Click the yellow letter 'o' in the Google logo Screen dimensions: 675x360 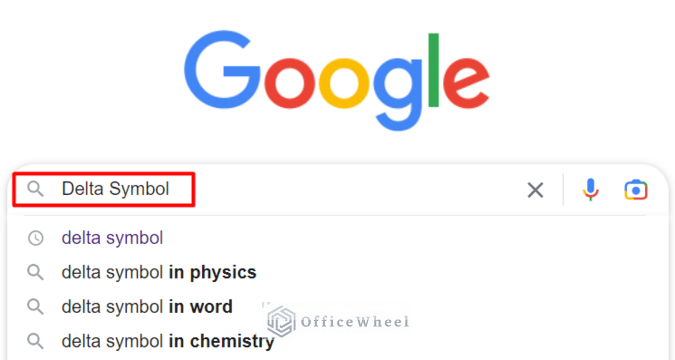click(344, 83)
